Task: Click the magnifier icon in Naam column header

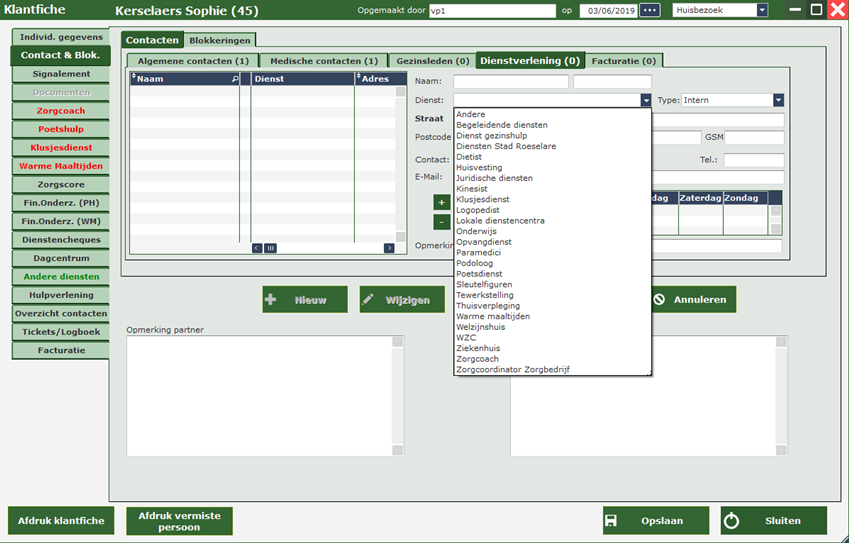Action: click(x=235, y=78)
